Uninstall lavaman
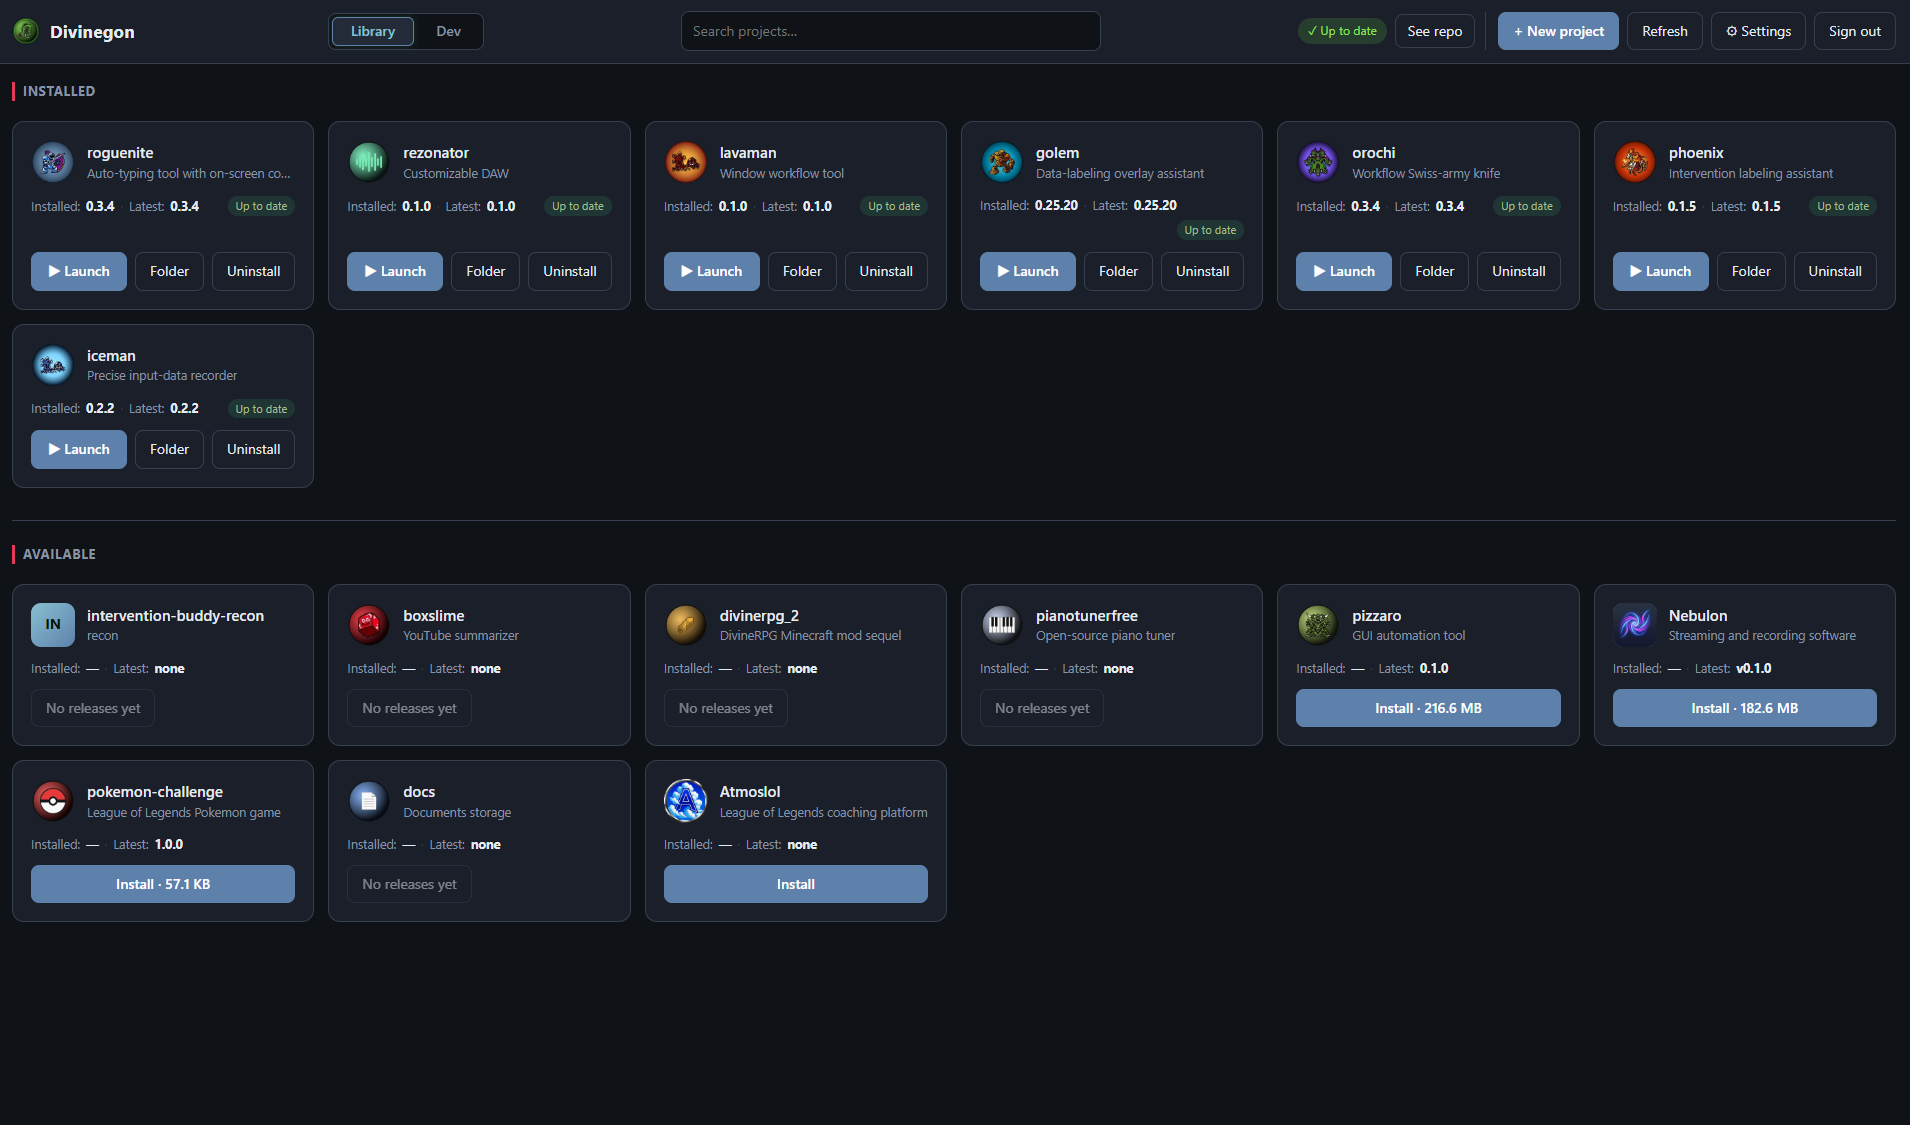 tap(886, 271)
